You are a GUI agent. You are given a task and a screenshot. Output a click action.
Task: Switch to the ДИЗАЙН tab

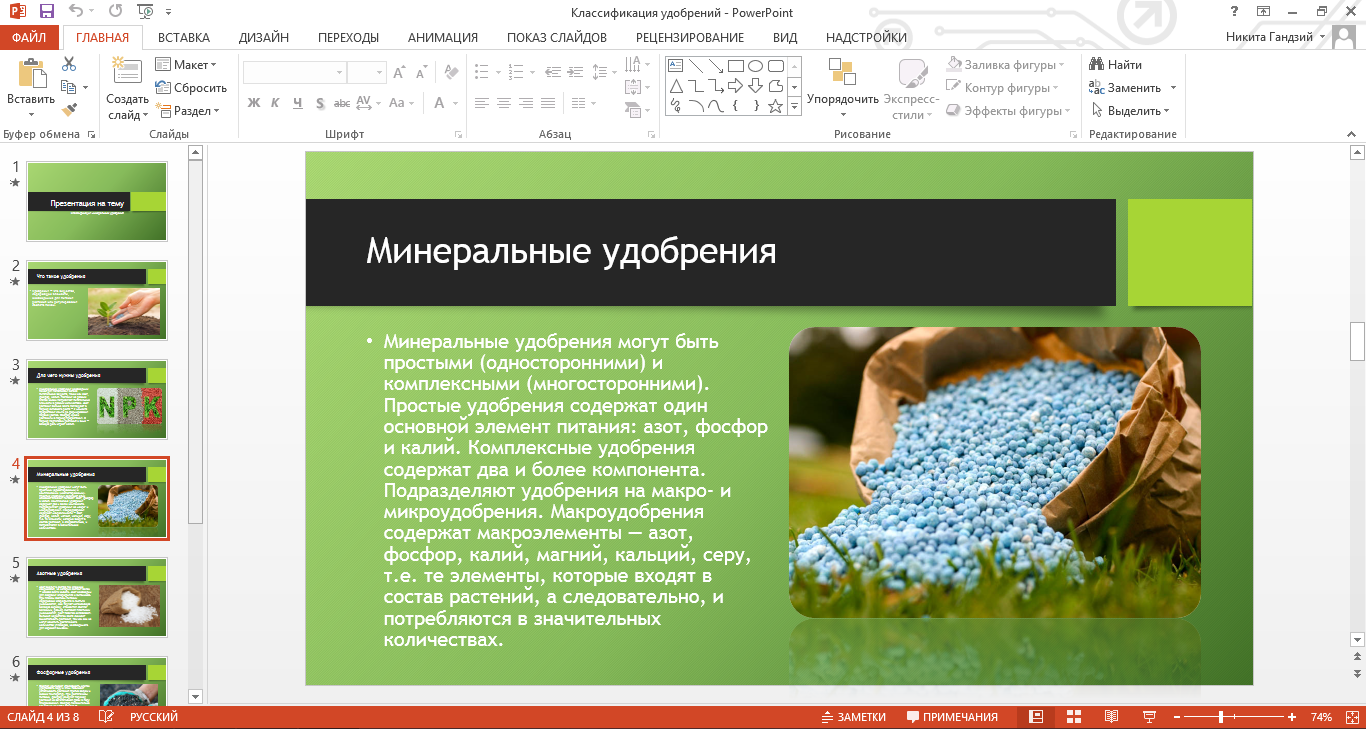coord(264,38)
